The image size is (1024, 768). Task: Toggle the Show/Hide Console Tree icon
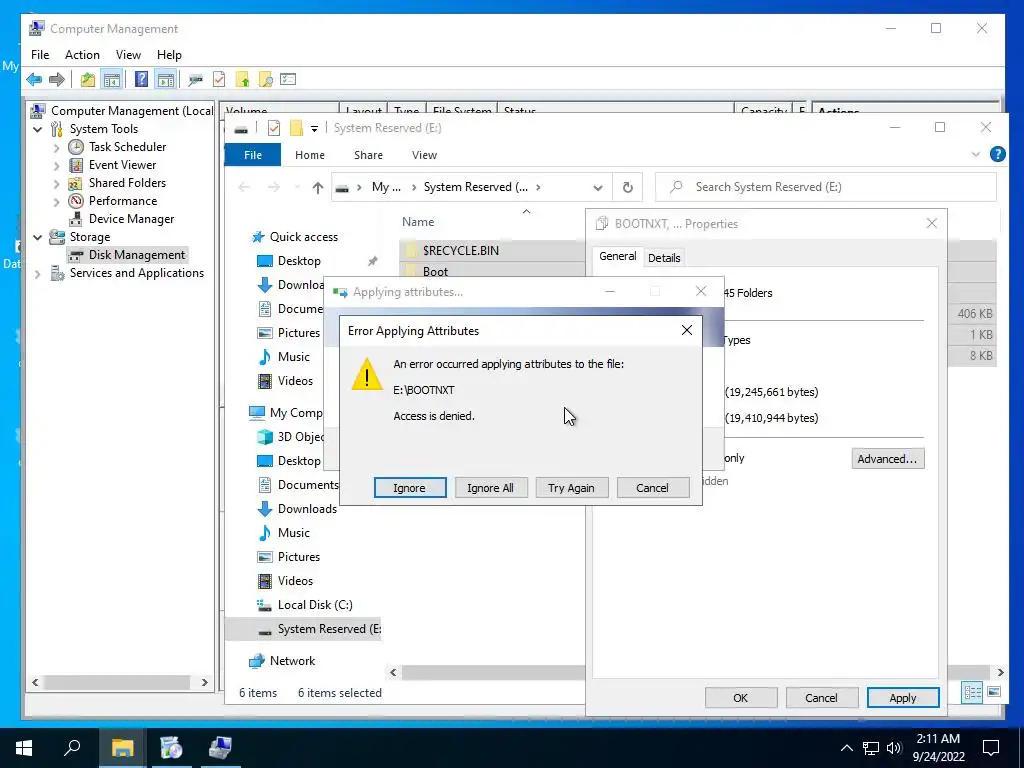pyautogui.click(x=112, y=80)
